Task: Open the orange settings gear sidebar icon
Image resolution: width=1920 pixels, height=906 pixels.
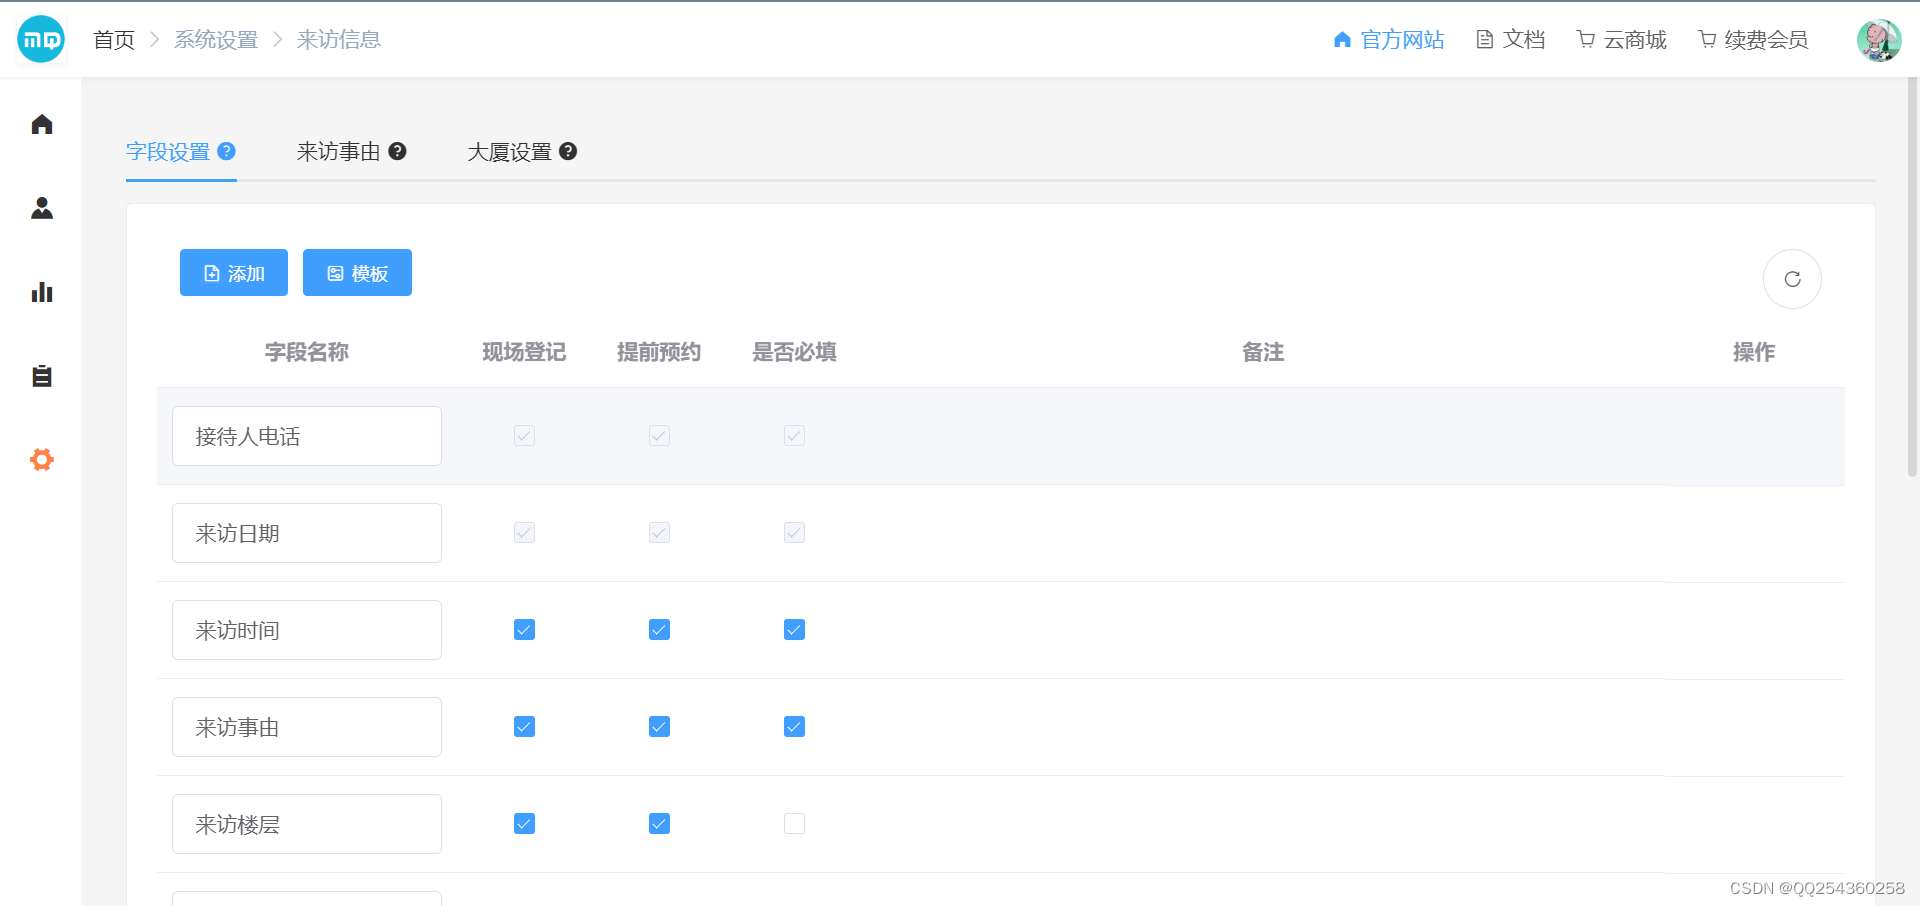Action: point(42,460)
